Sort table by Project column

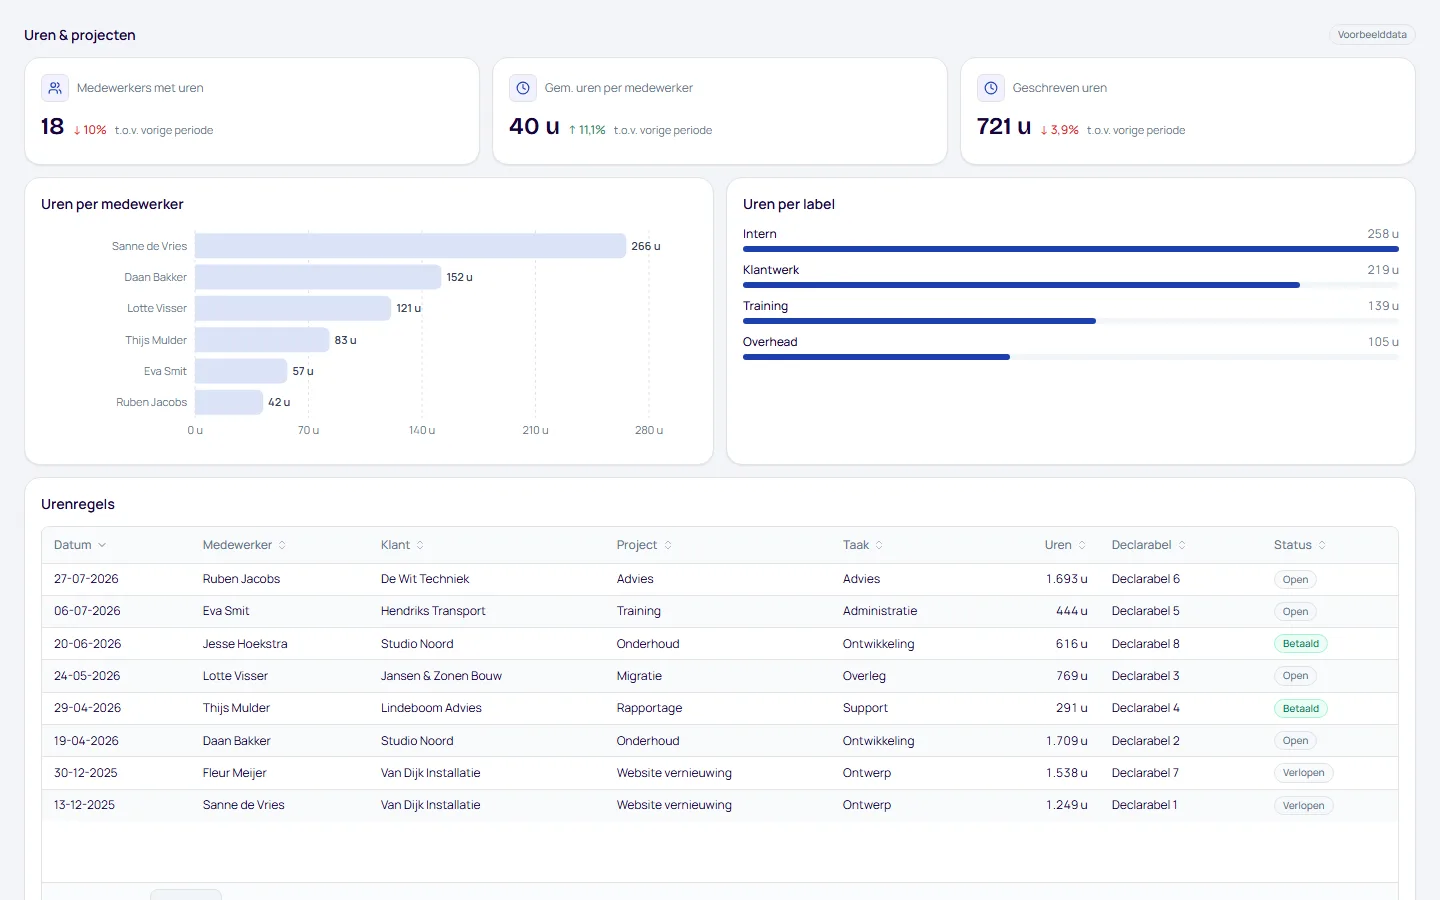tap(644, 545)
